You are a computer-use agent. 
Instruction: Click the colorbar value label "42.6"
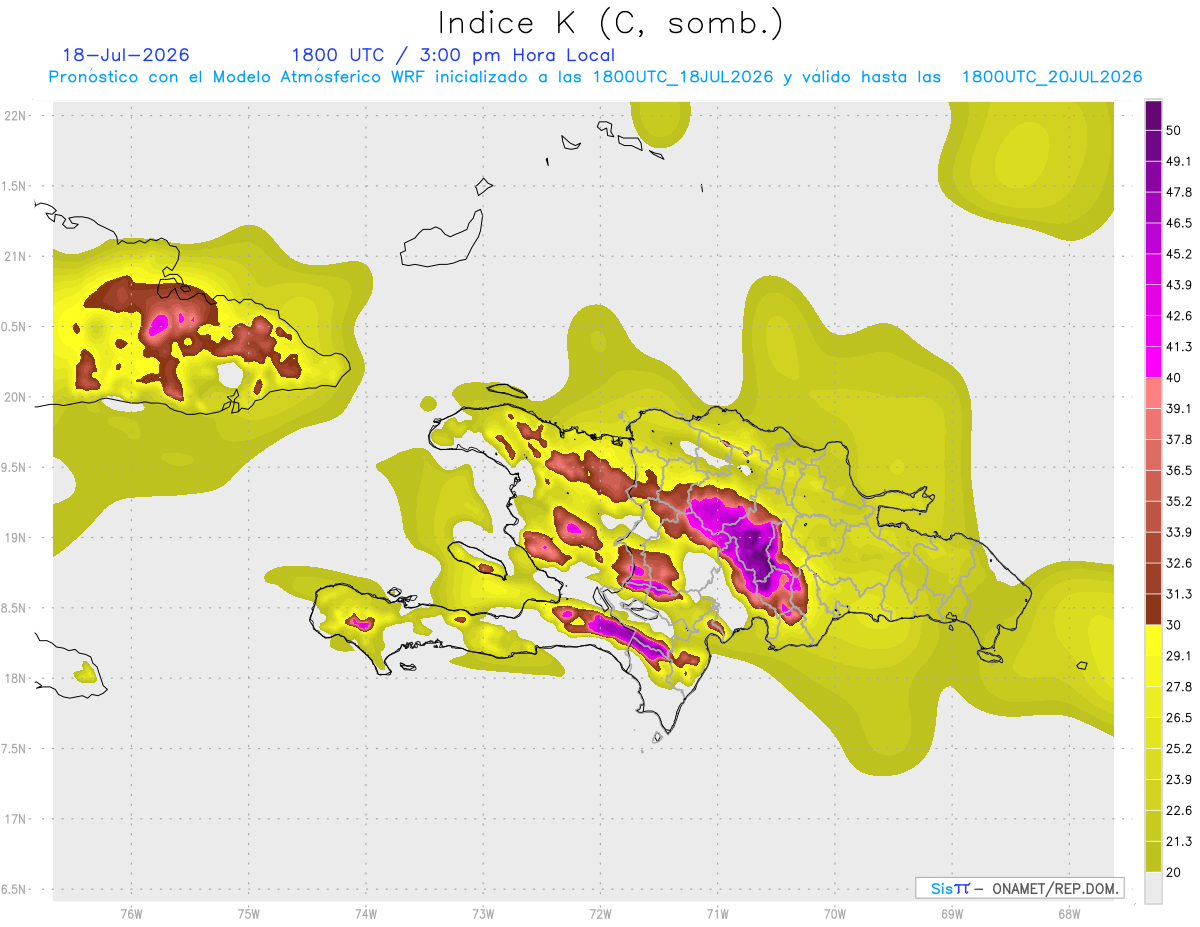pyautogui.click(x=1178, y=316)
